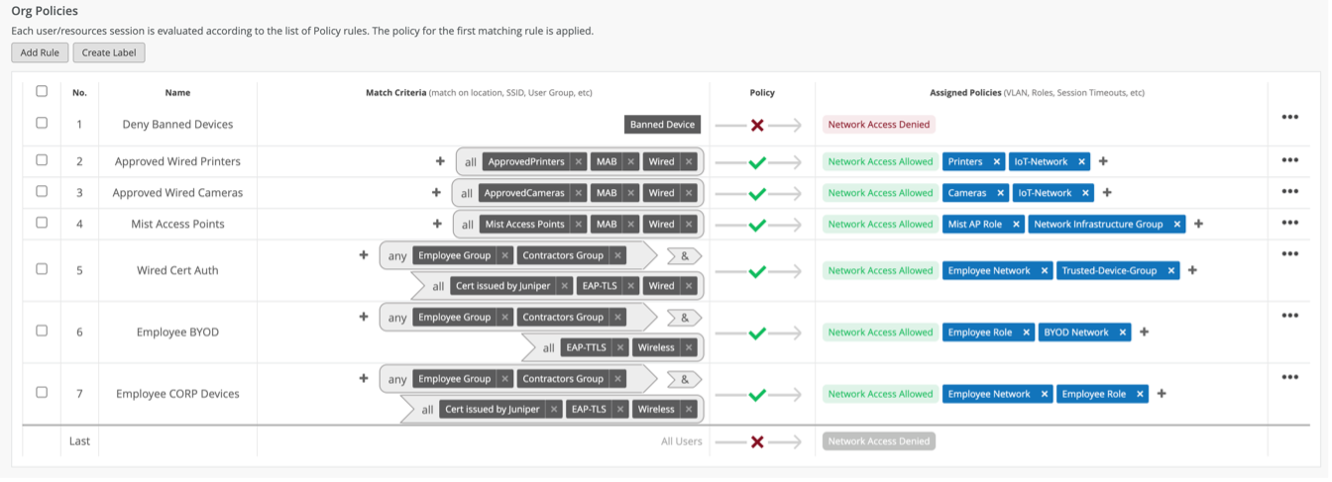This screenshot has height=482, width=1332.
Task: Click the Employee CORP Devices rule name
Action: [178, 394]
